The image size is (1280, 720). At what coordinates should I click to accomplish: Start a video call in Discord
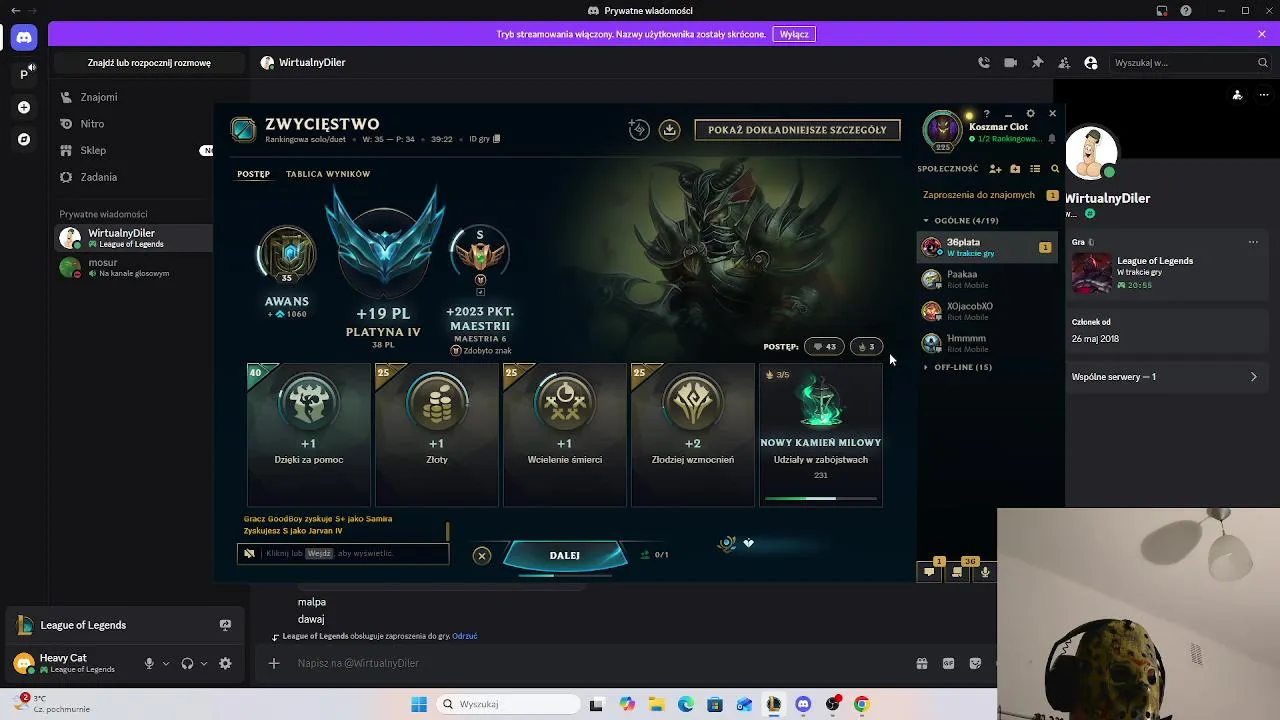[x=1011, y=62]
